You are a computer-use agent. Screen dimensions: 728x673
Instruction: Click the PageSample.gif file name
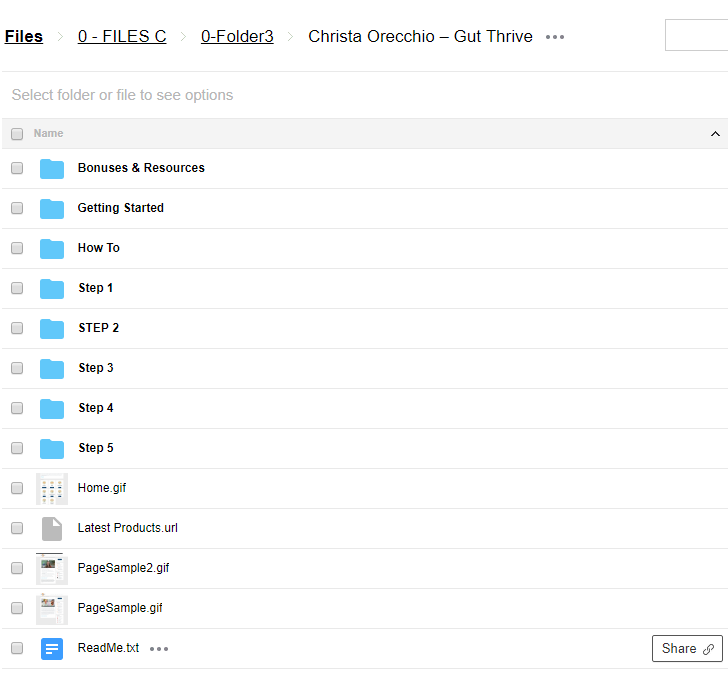coord(120,608)
